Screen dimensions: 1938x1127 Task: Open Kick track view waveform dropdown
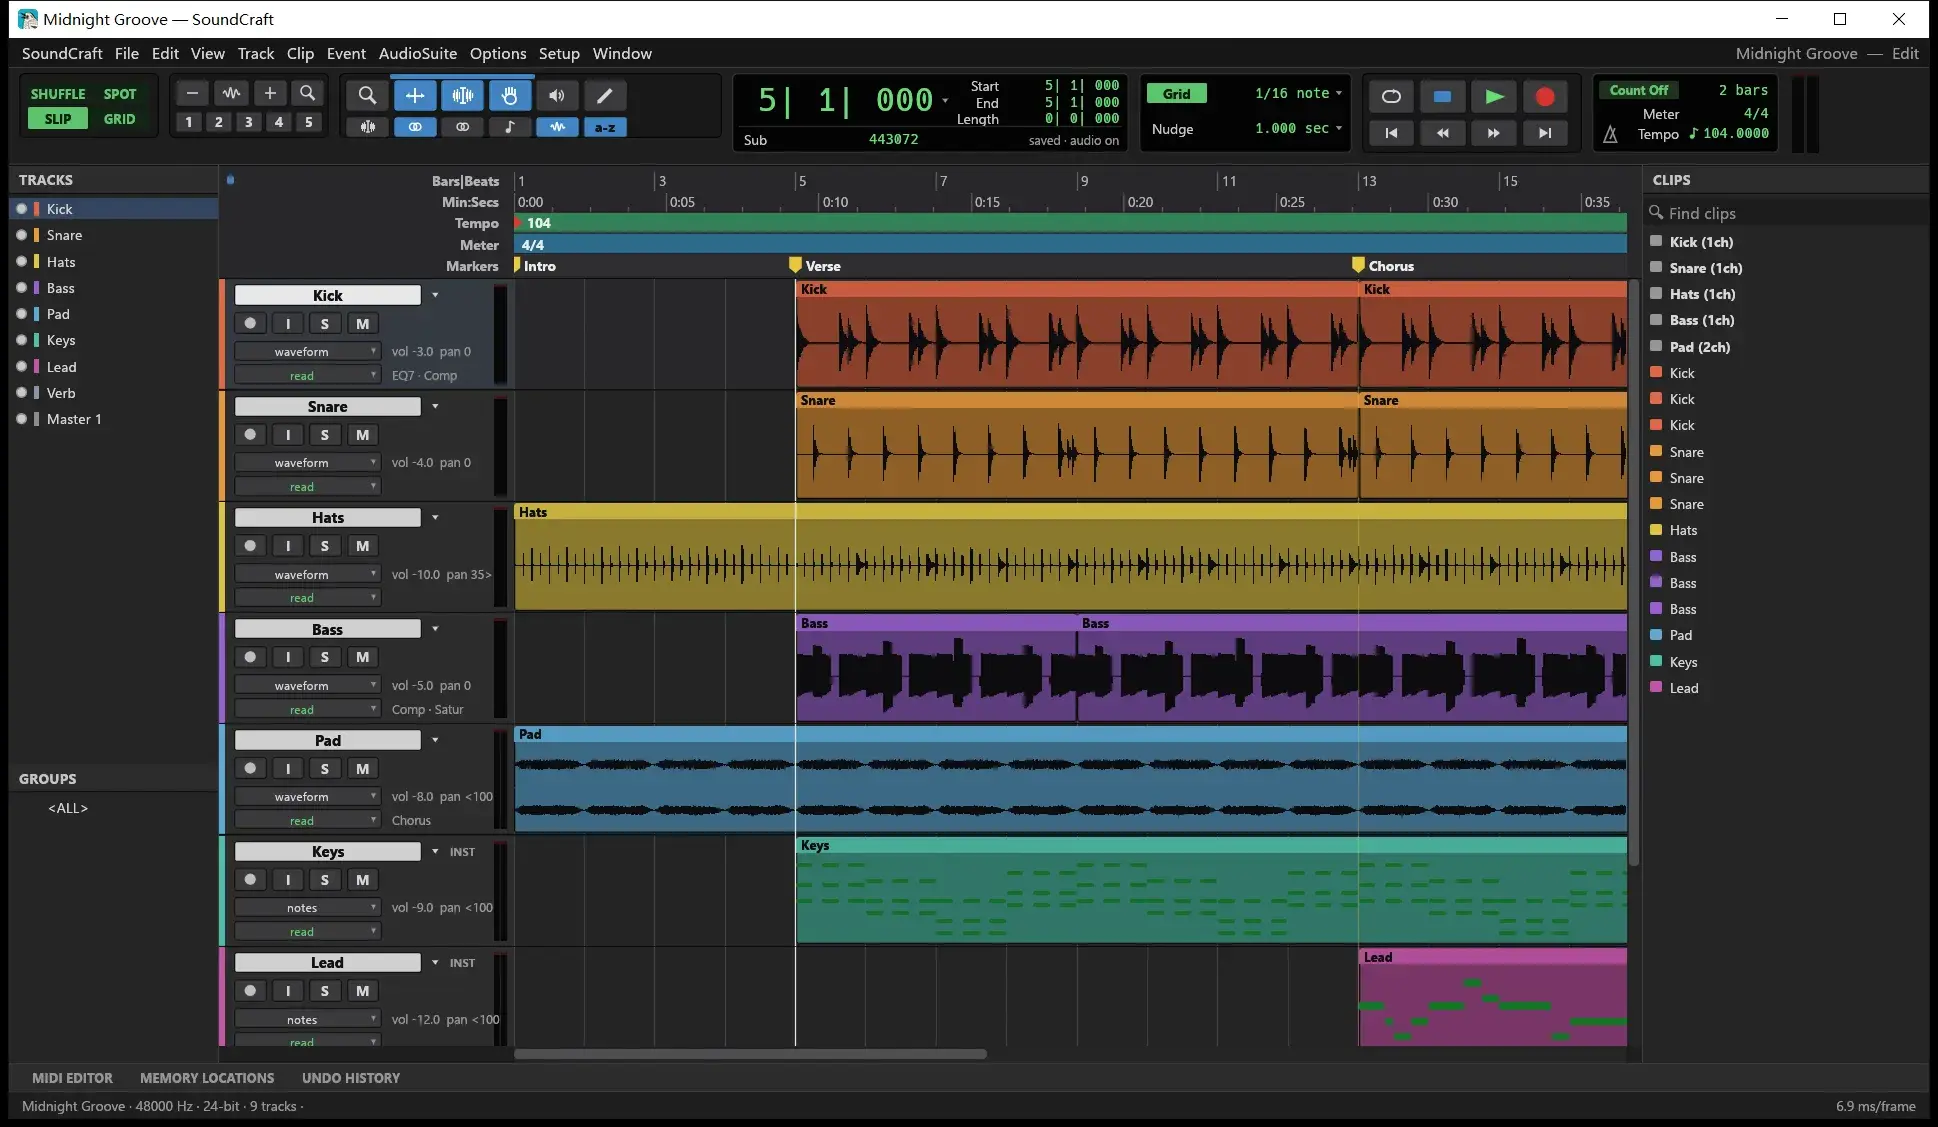308,352
